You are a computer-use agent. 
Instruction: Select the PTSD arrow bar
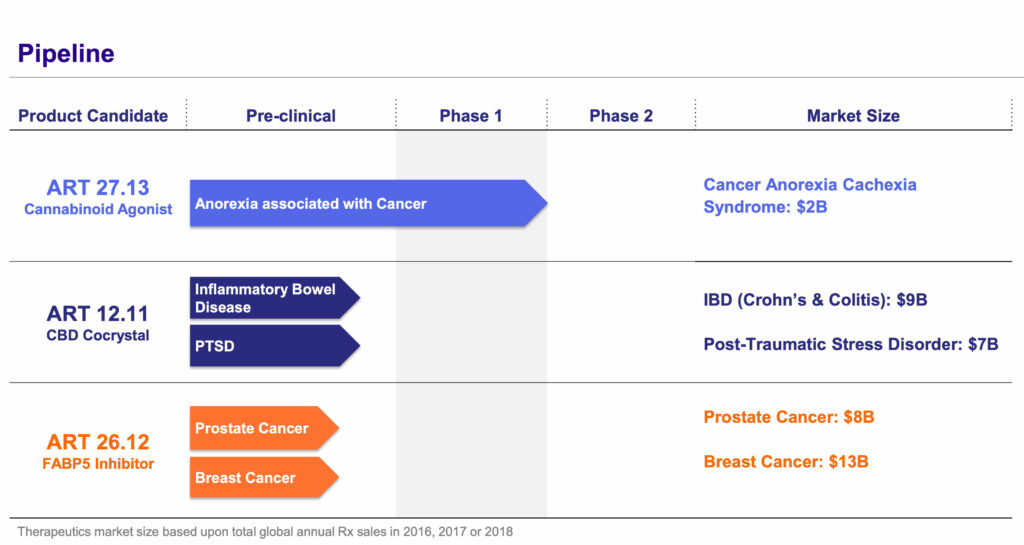[x=275, y=346]
